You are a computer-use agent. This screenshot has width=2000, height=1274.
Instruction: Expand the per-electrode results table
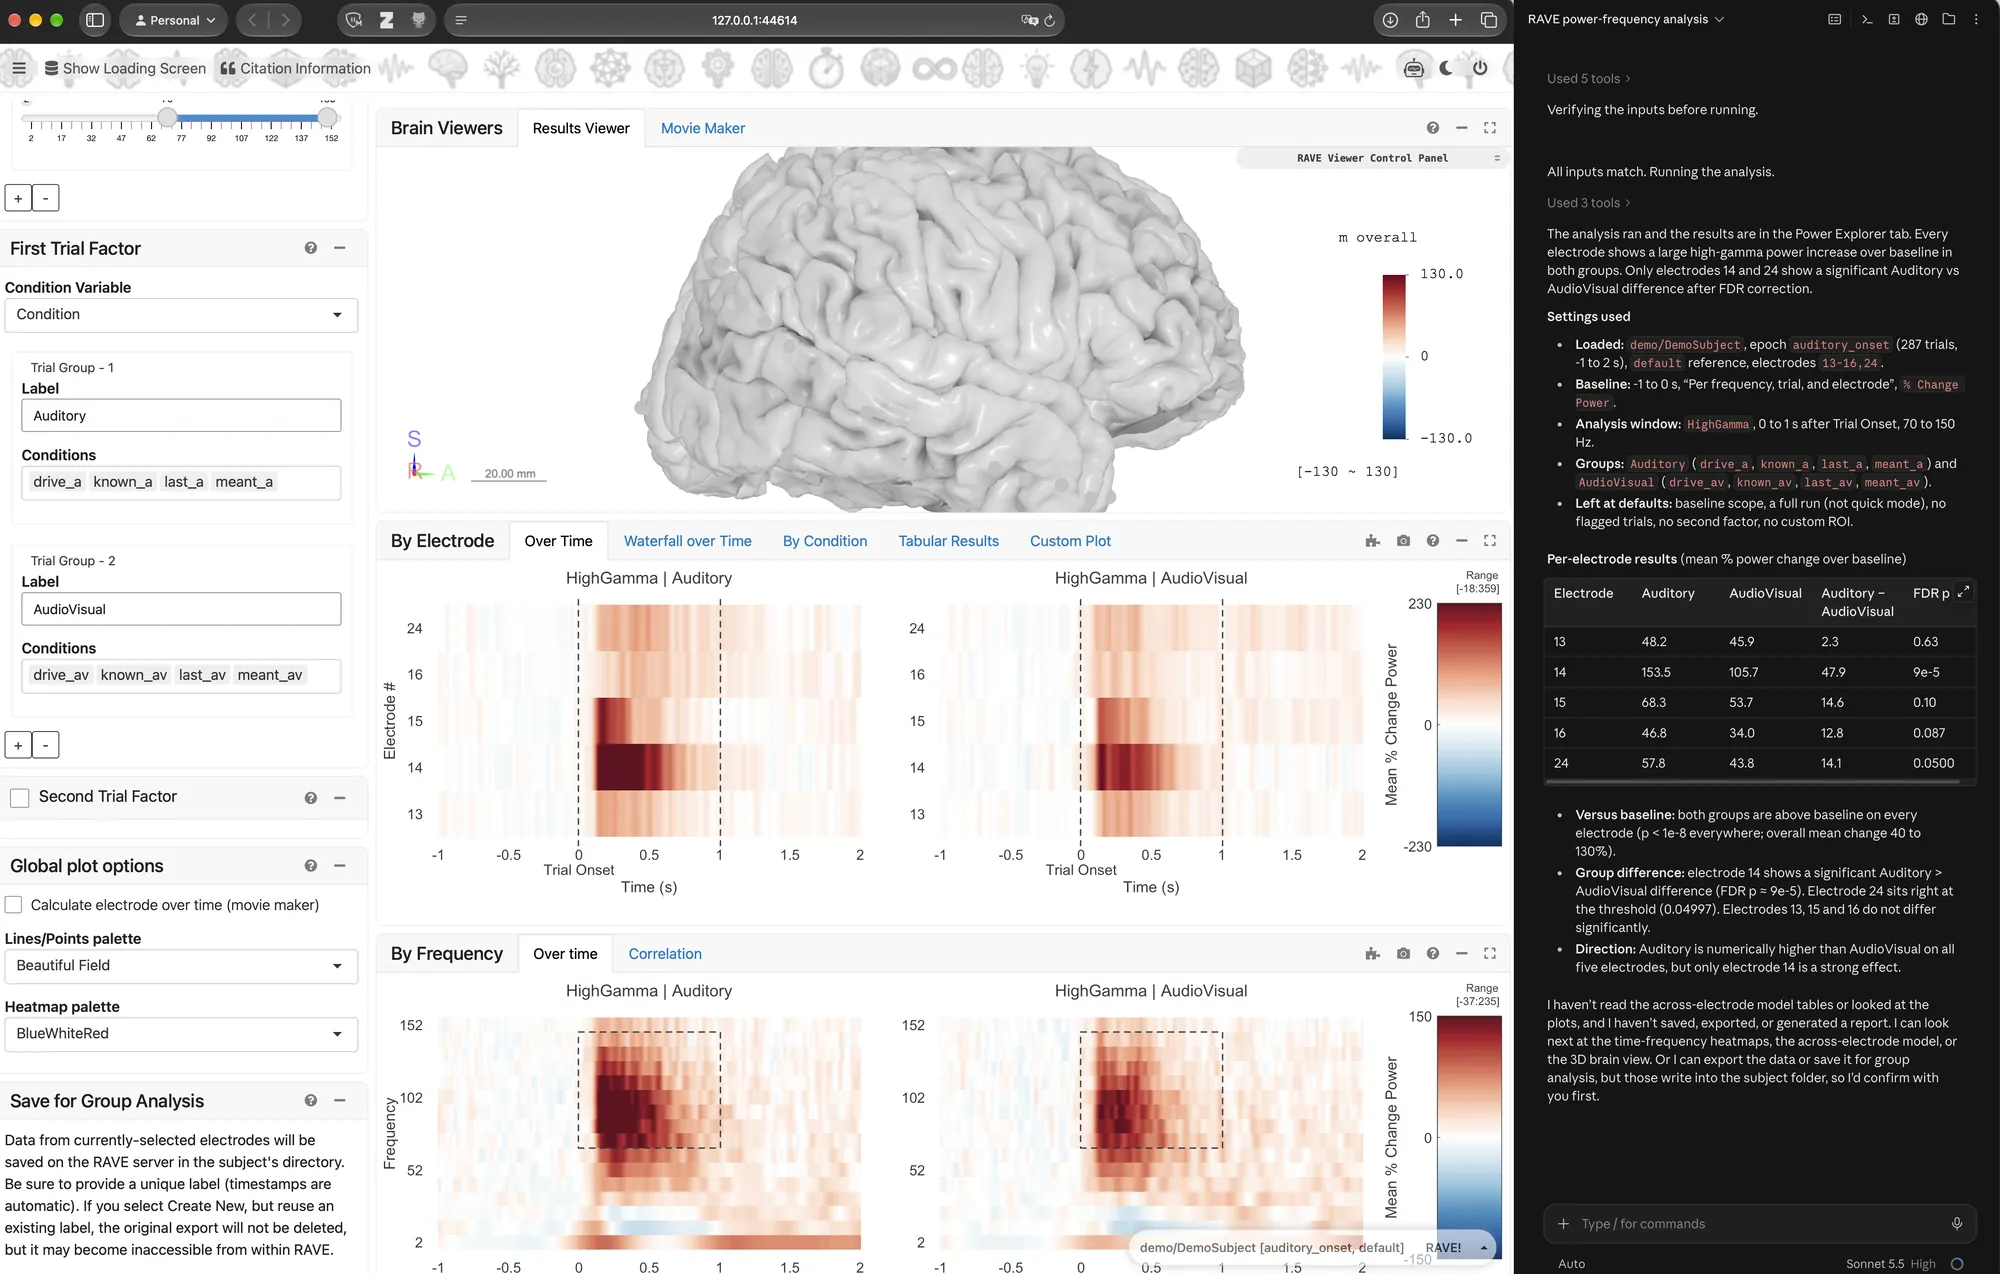(x=1963, y=591)
